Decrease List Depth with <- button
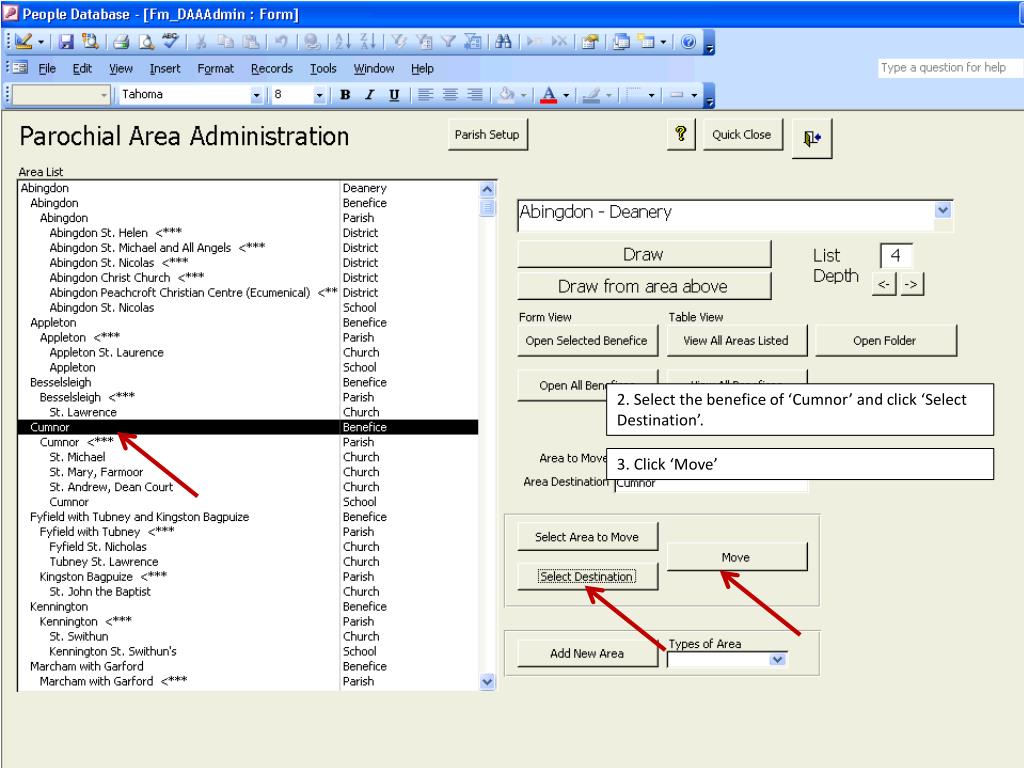This screenshot has height=768, width=1024. pyautogui.click(x=884, y=284)
